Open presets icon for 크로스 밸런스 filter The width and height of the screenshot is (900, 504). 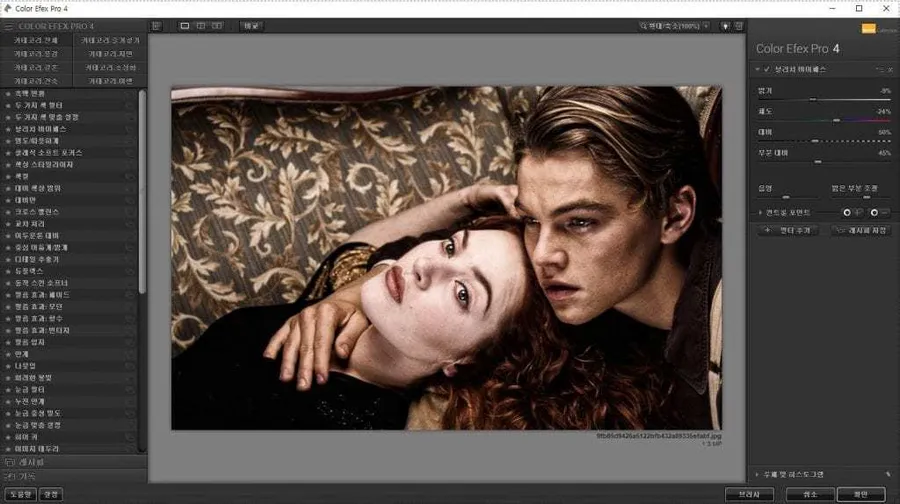129,212
